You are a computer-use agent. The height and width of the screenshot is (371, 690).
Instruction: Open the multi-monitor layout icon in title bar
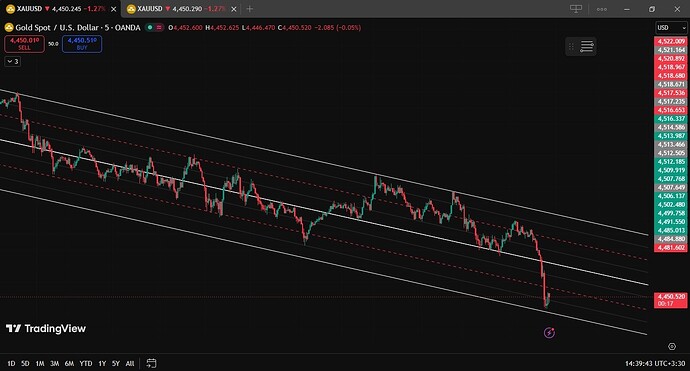click(x=576, y=9)
